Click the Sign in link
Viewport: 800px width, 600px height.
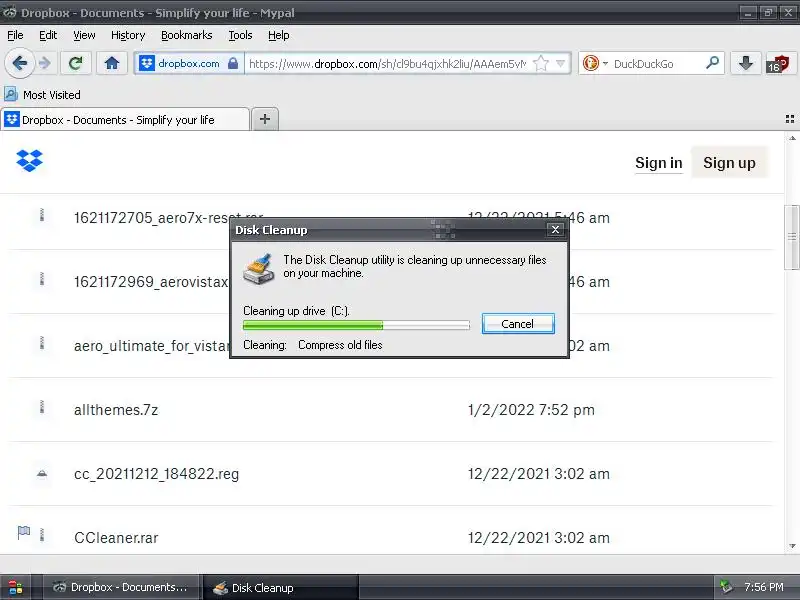point(659,163)
